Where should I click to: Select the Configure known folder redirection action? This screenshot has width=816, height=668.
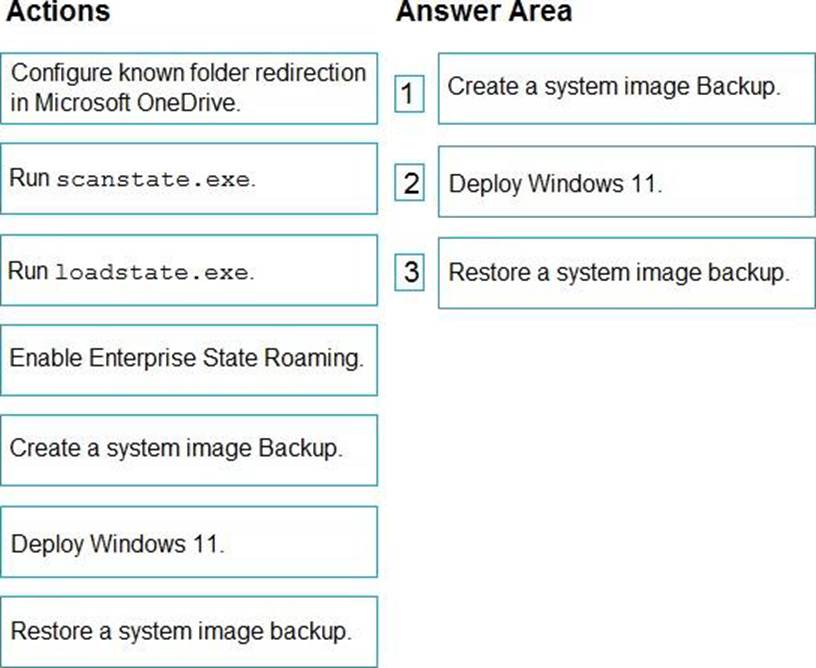point(189,88)
